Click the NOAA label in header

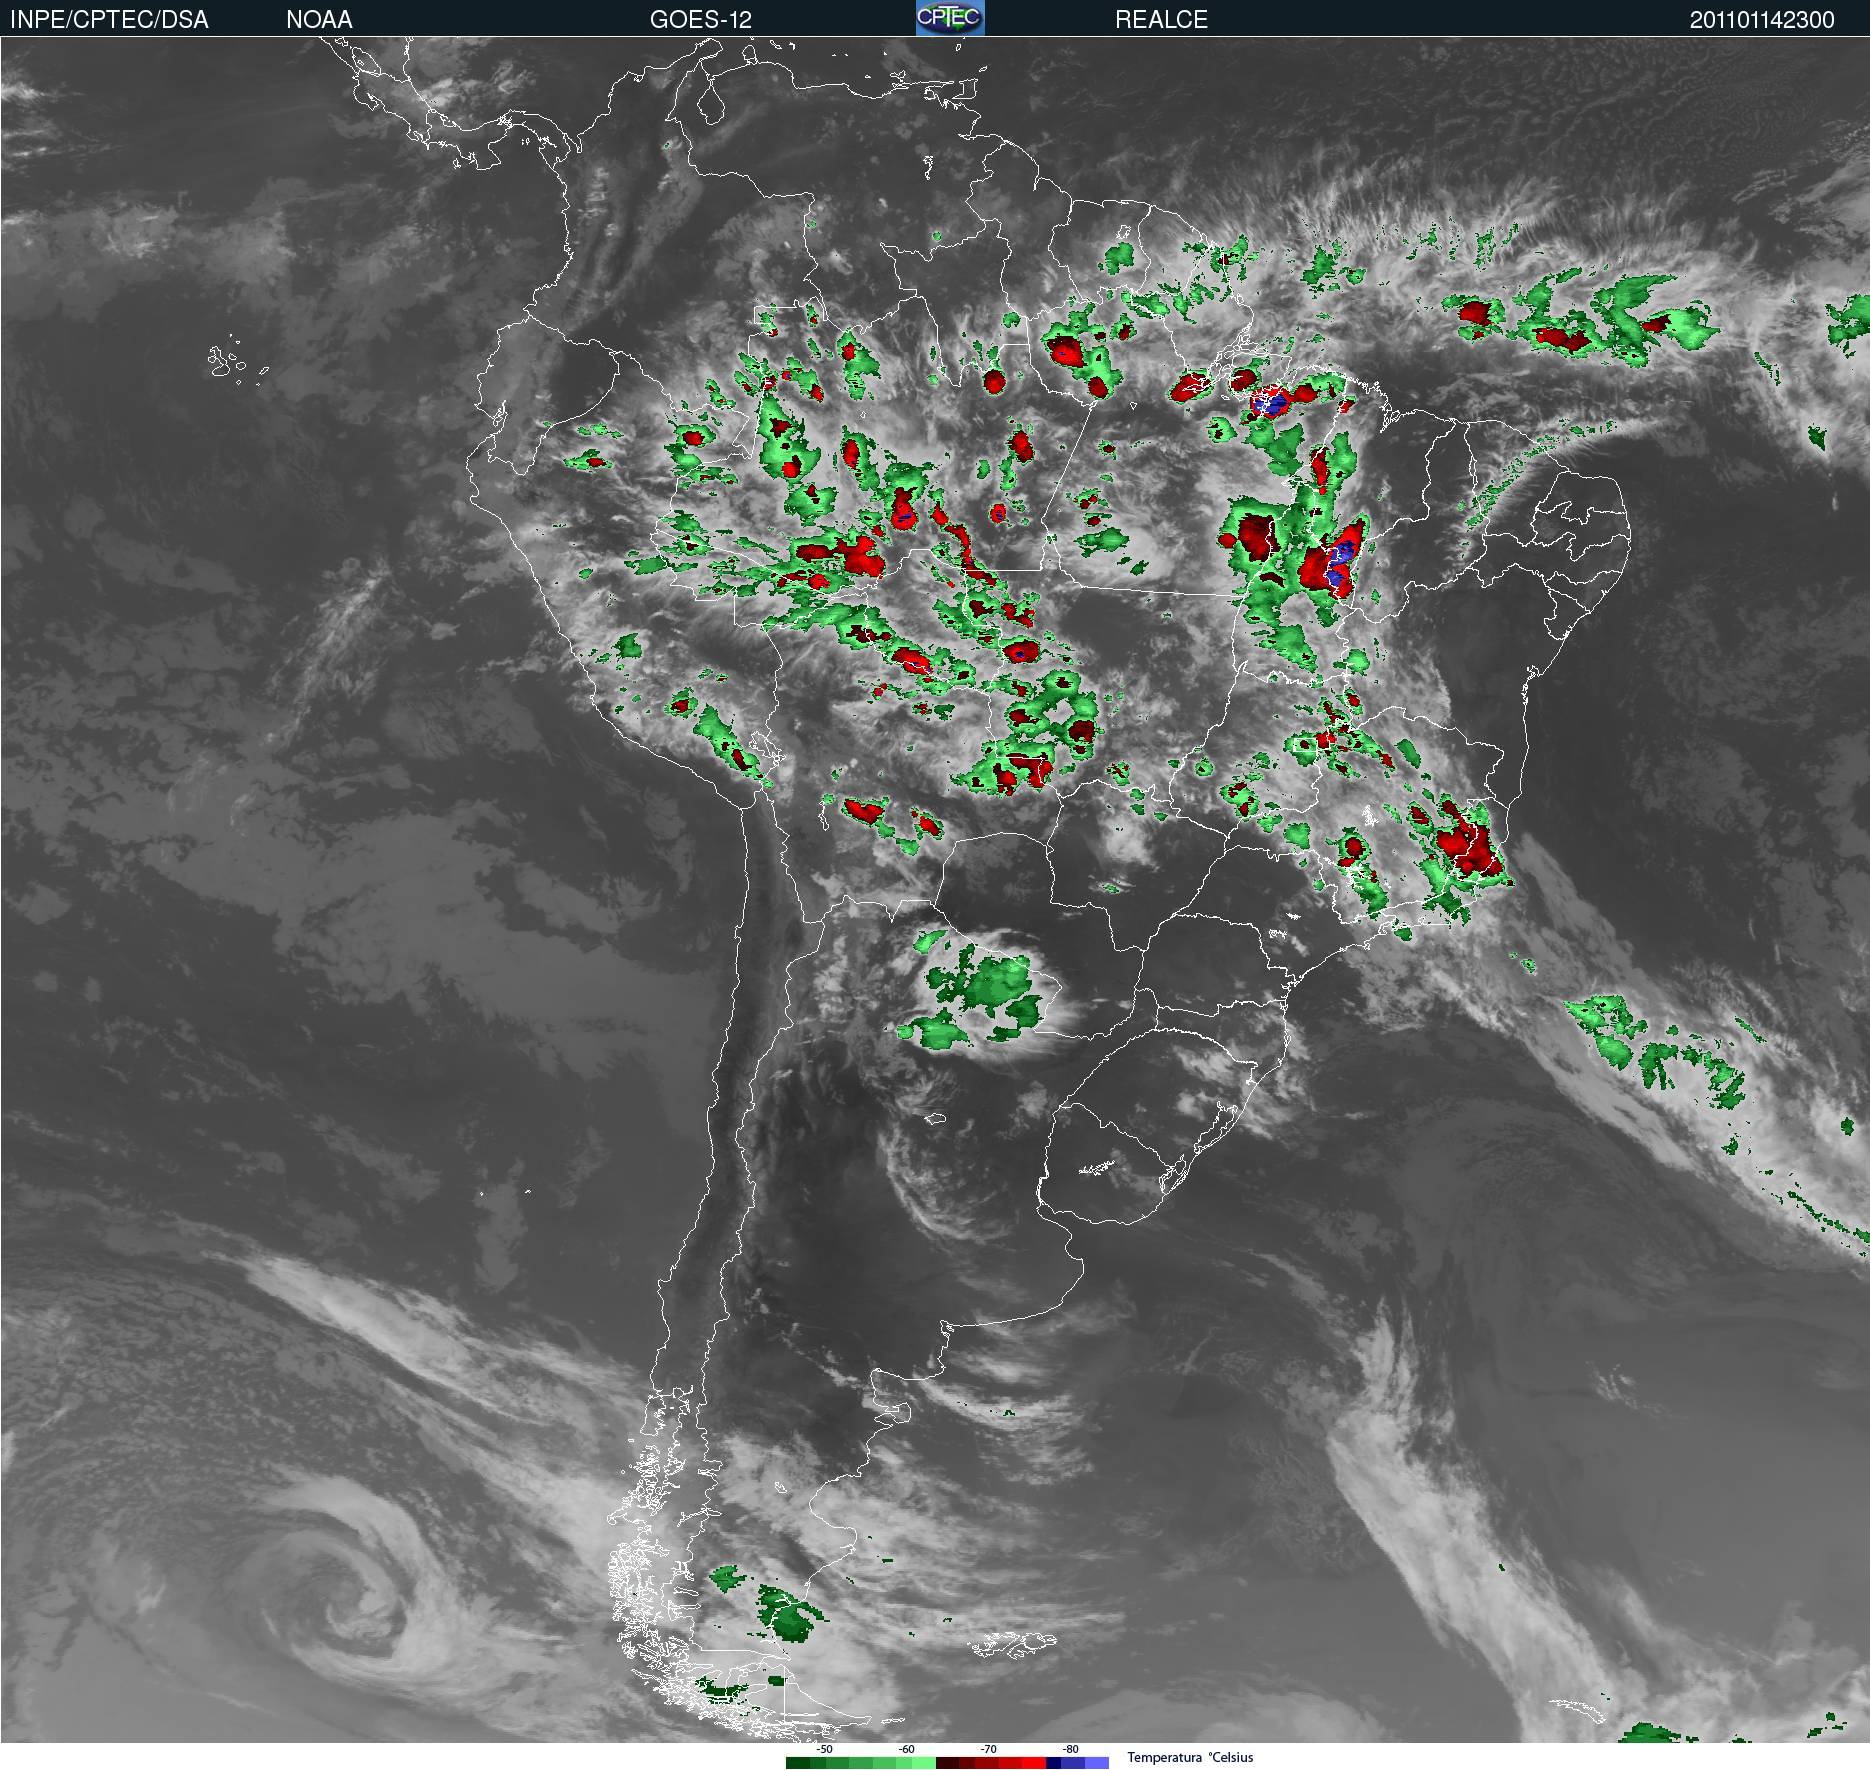tap(319, 20)
